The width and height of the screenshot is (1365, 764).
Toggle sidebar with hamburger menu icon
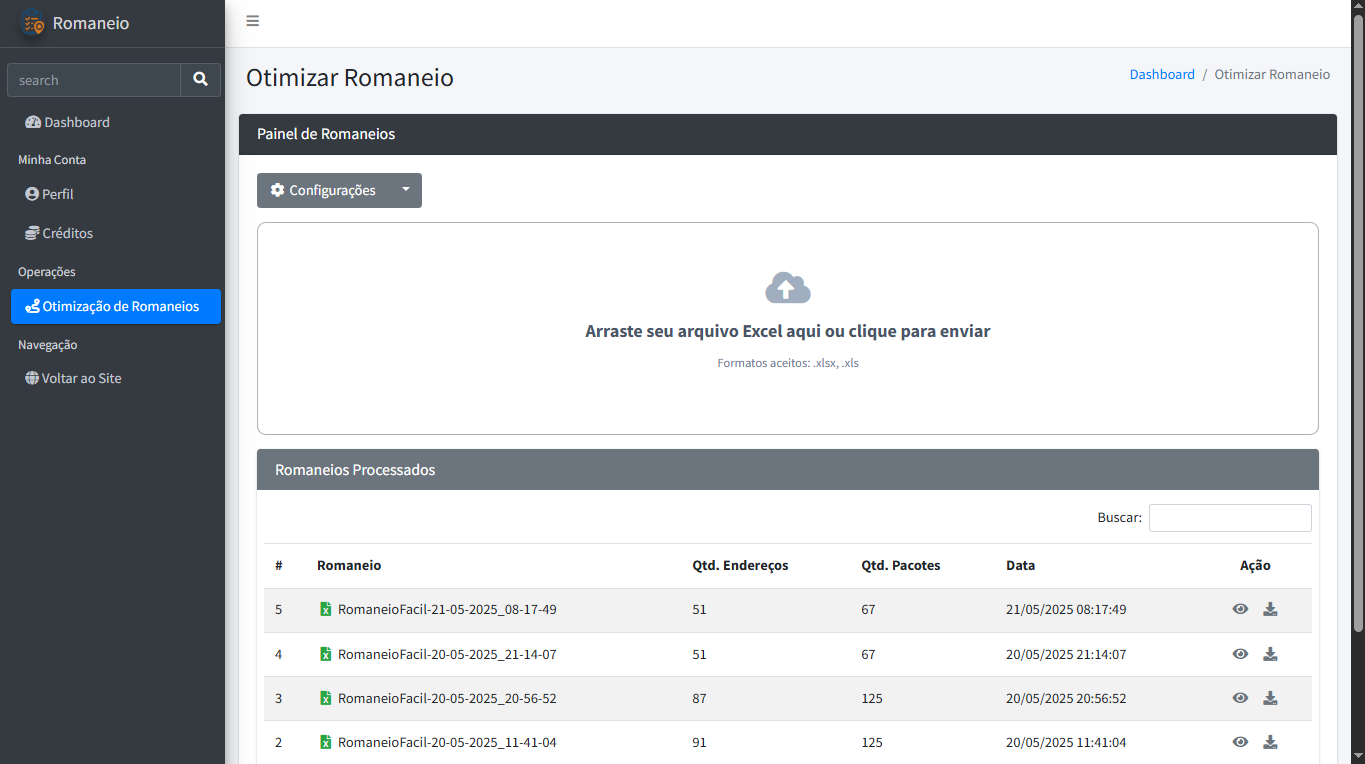click(x=252, y=21)
